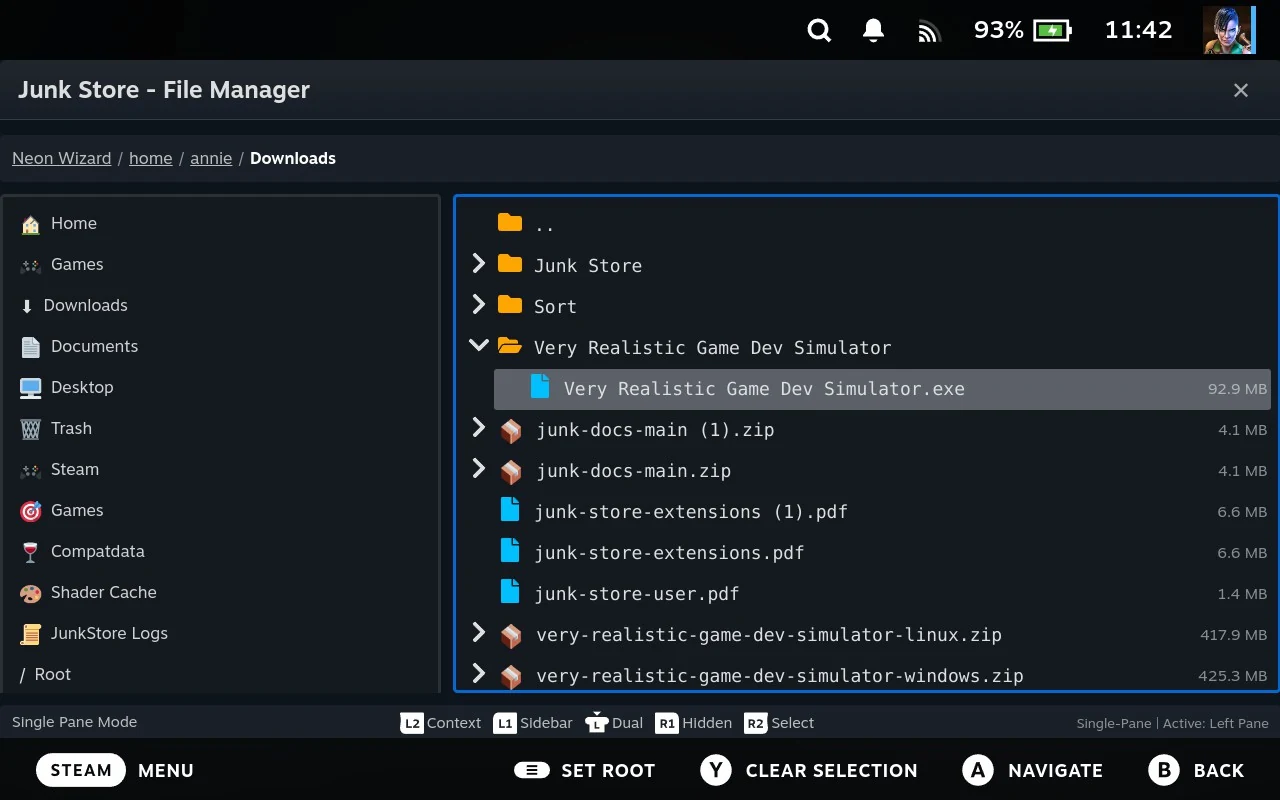Open Desktop monitor icon in sidebar
Image resolution: width=1280 pixels, height=800 pixels.
click(31, 388)
